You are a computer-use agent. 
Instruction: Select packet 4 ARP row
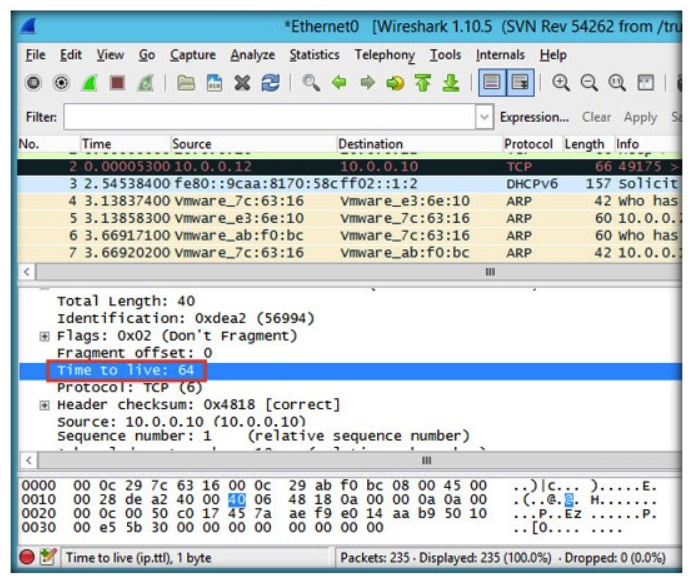350,201
